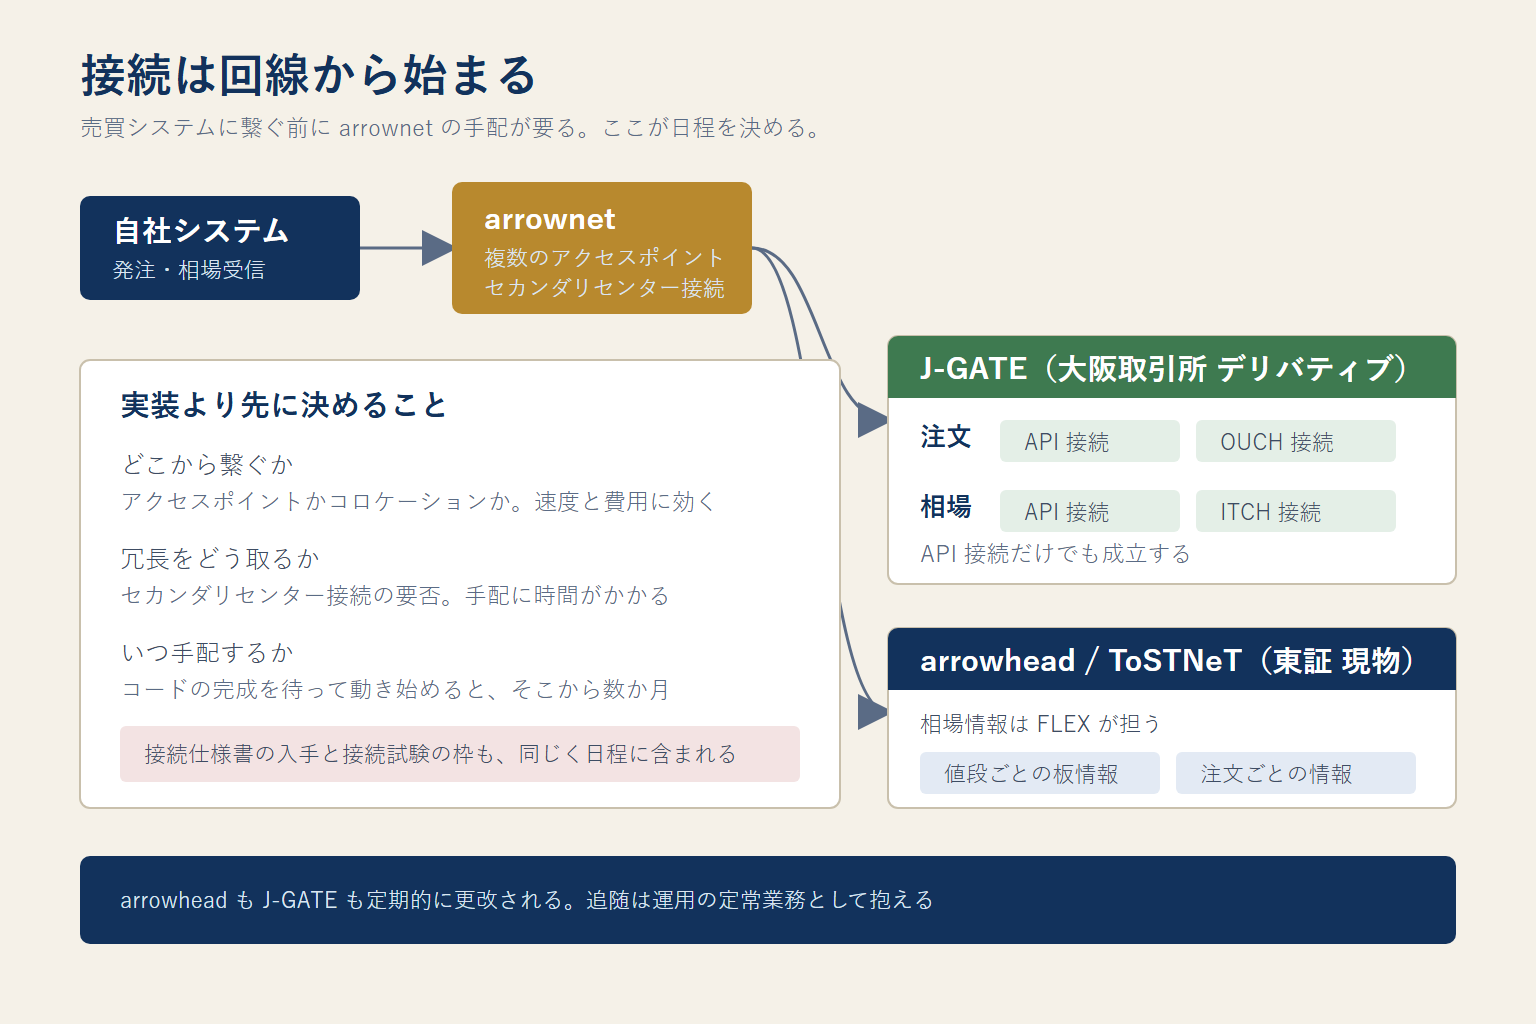Screen dimensions: 1536x1024
Task: Select the 値段ごとの板情報 chip
Action: pos(1040,773)
